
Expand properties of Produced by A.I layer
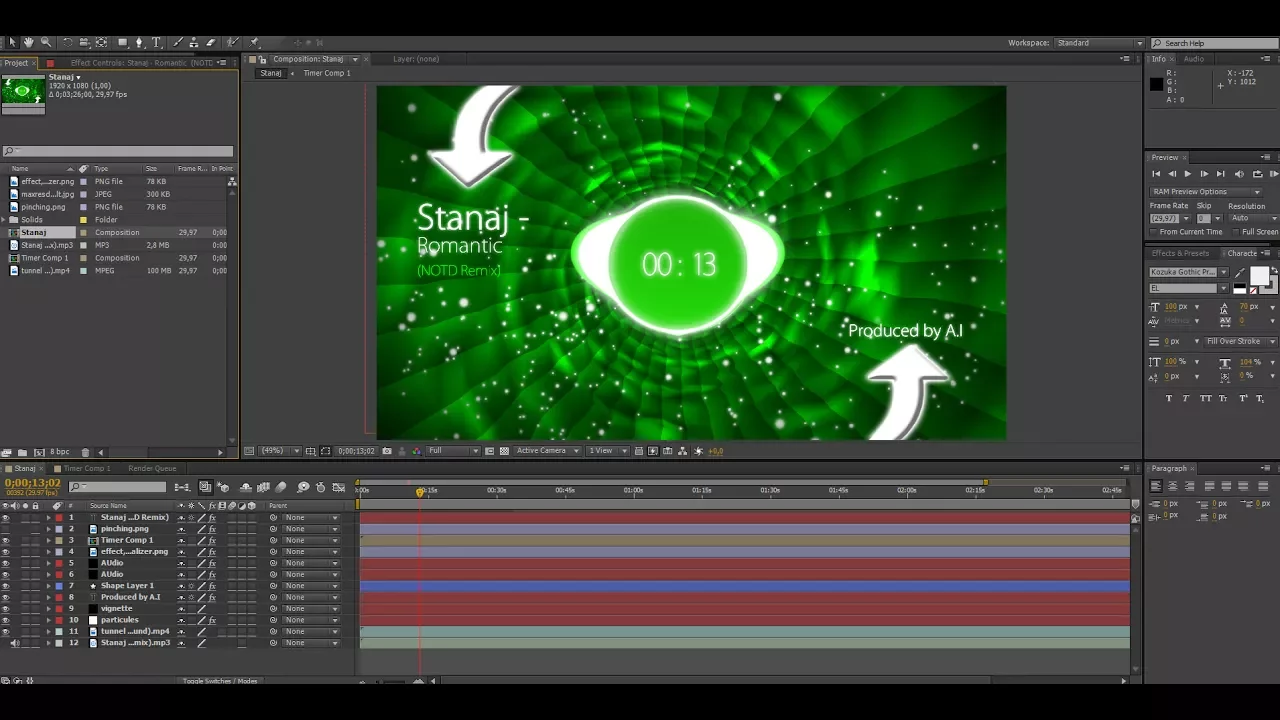tap(48, 598)
